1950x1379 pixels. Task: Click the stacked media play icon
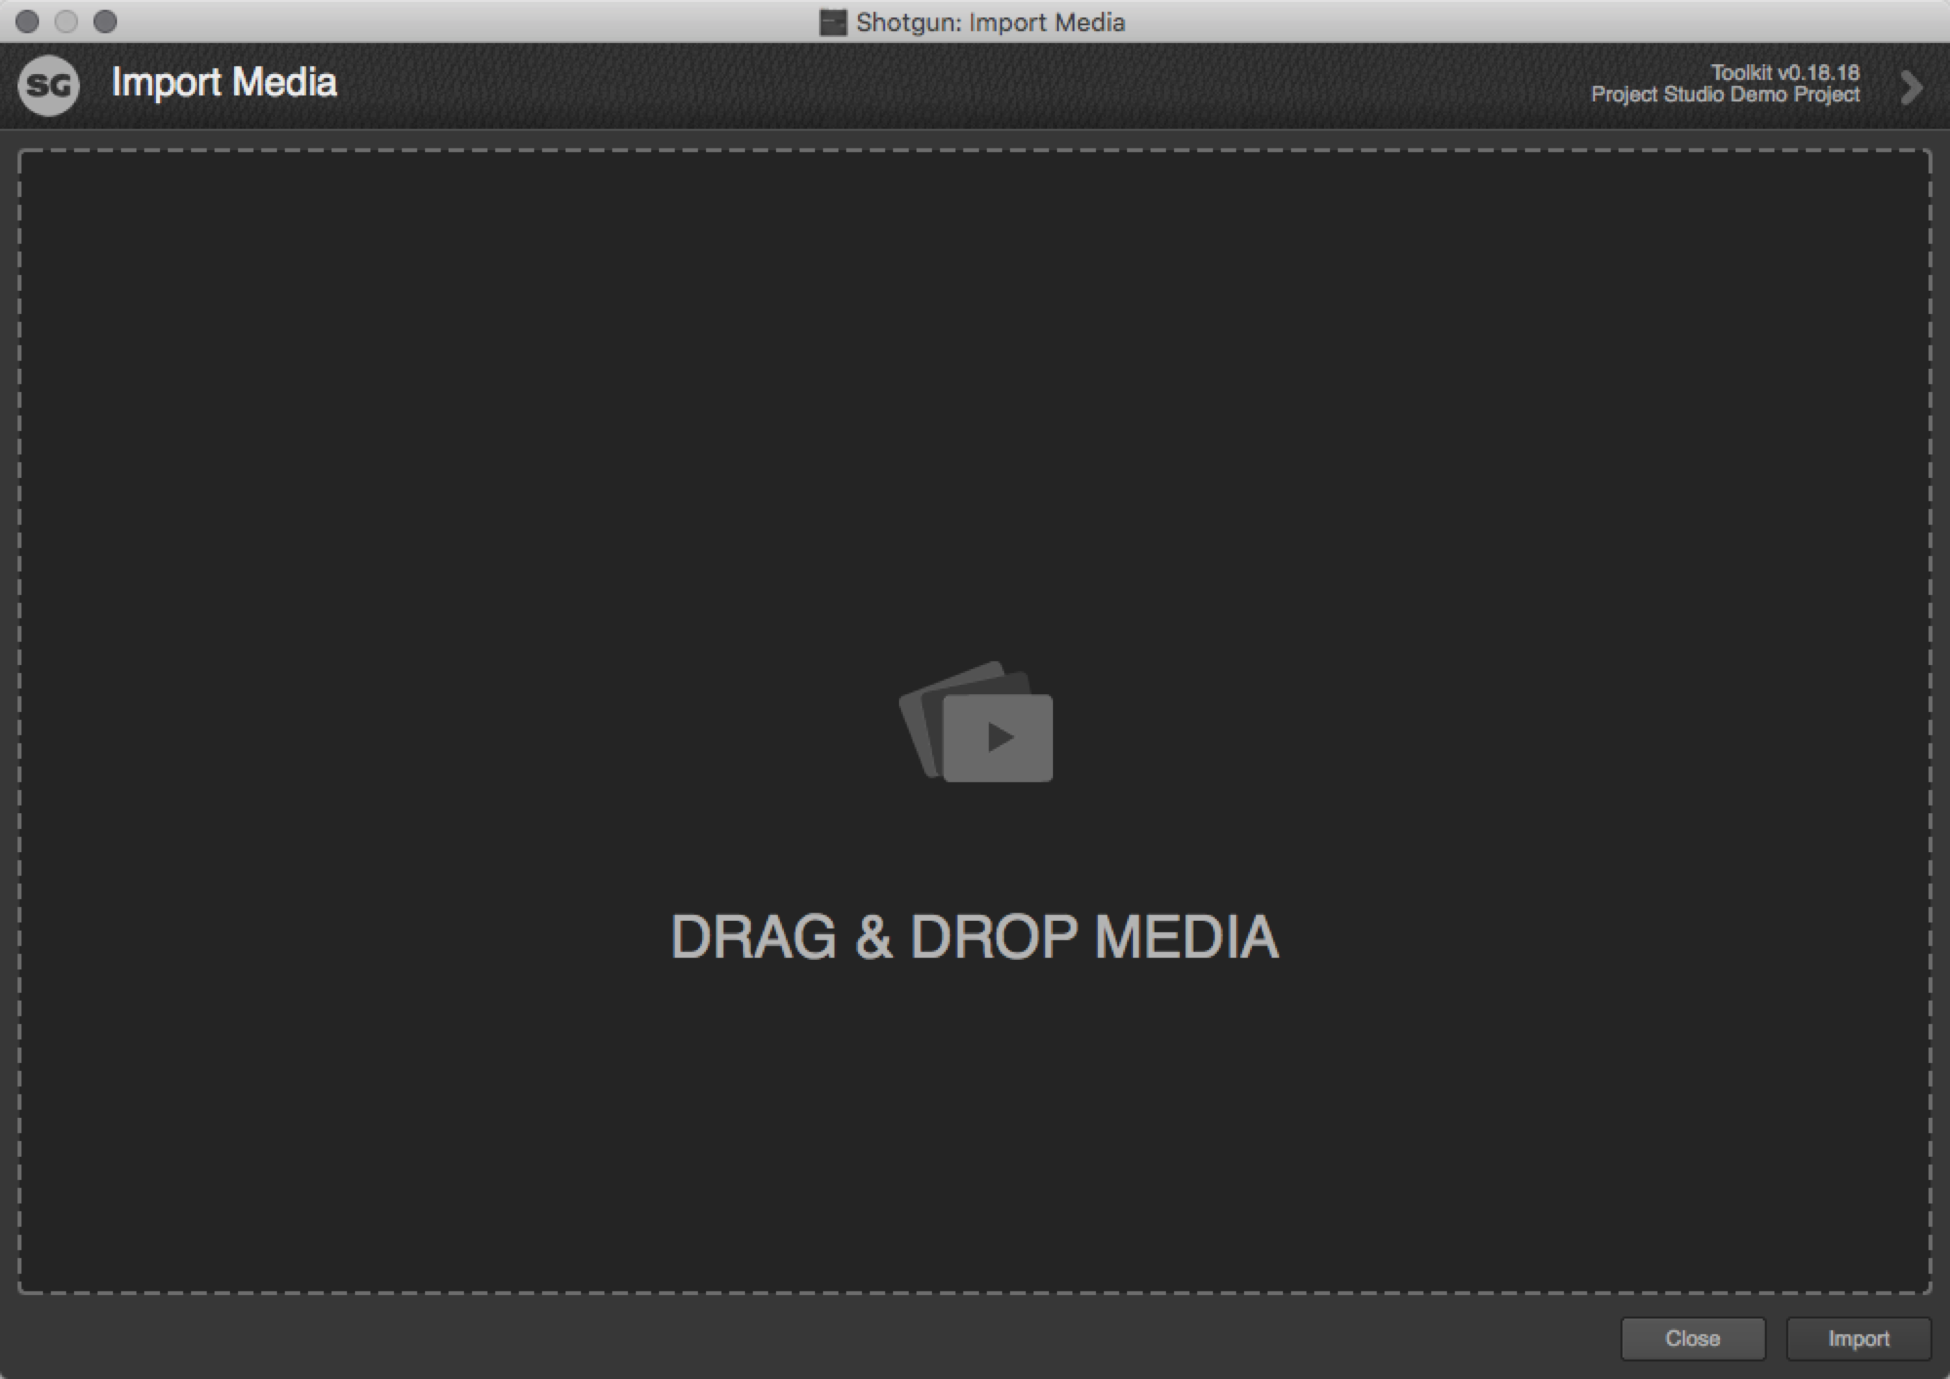pos(976,722)
